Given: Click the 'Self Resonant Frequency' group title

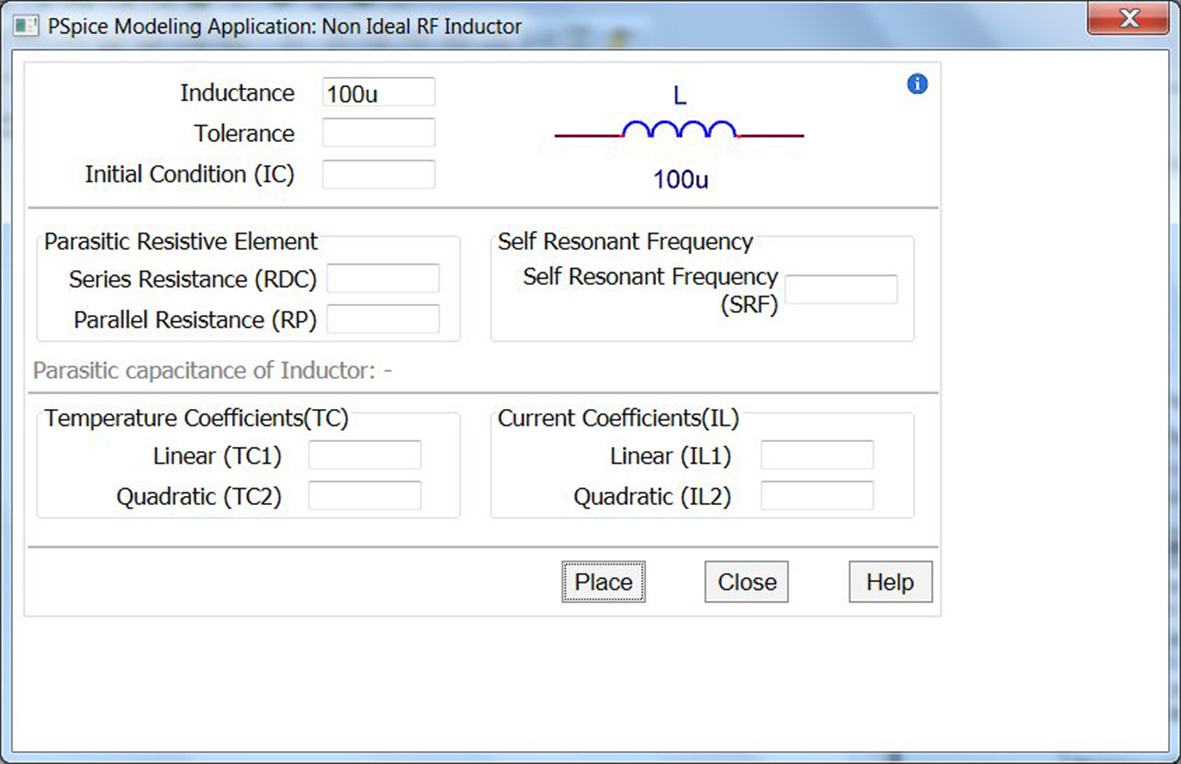Looking at the screenshot, I should click(x=625, y=241).
